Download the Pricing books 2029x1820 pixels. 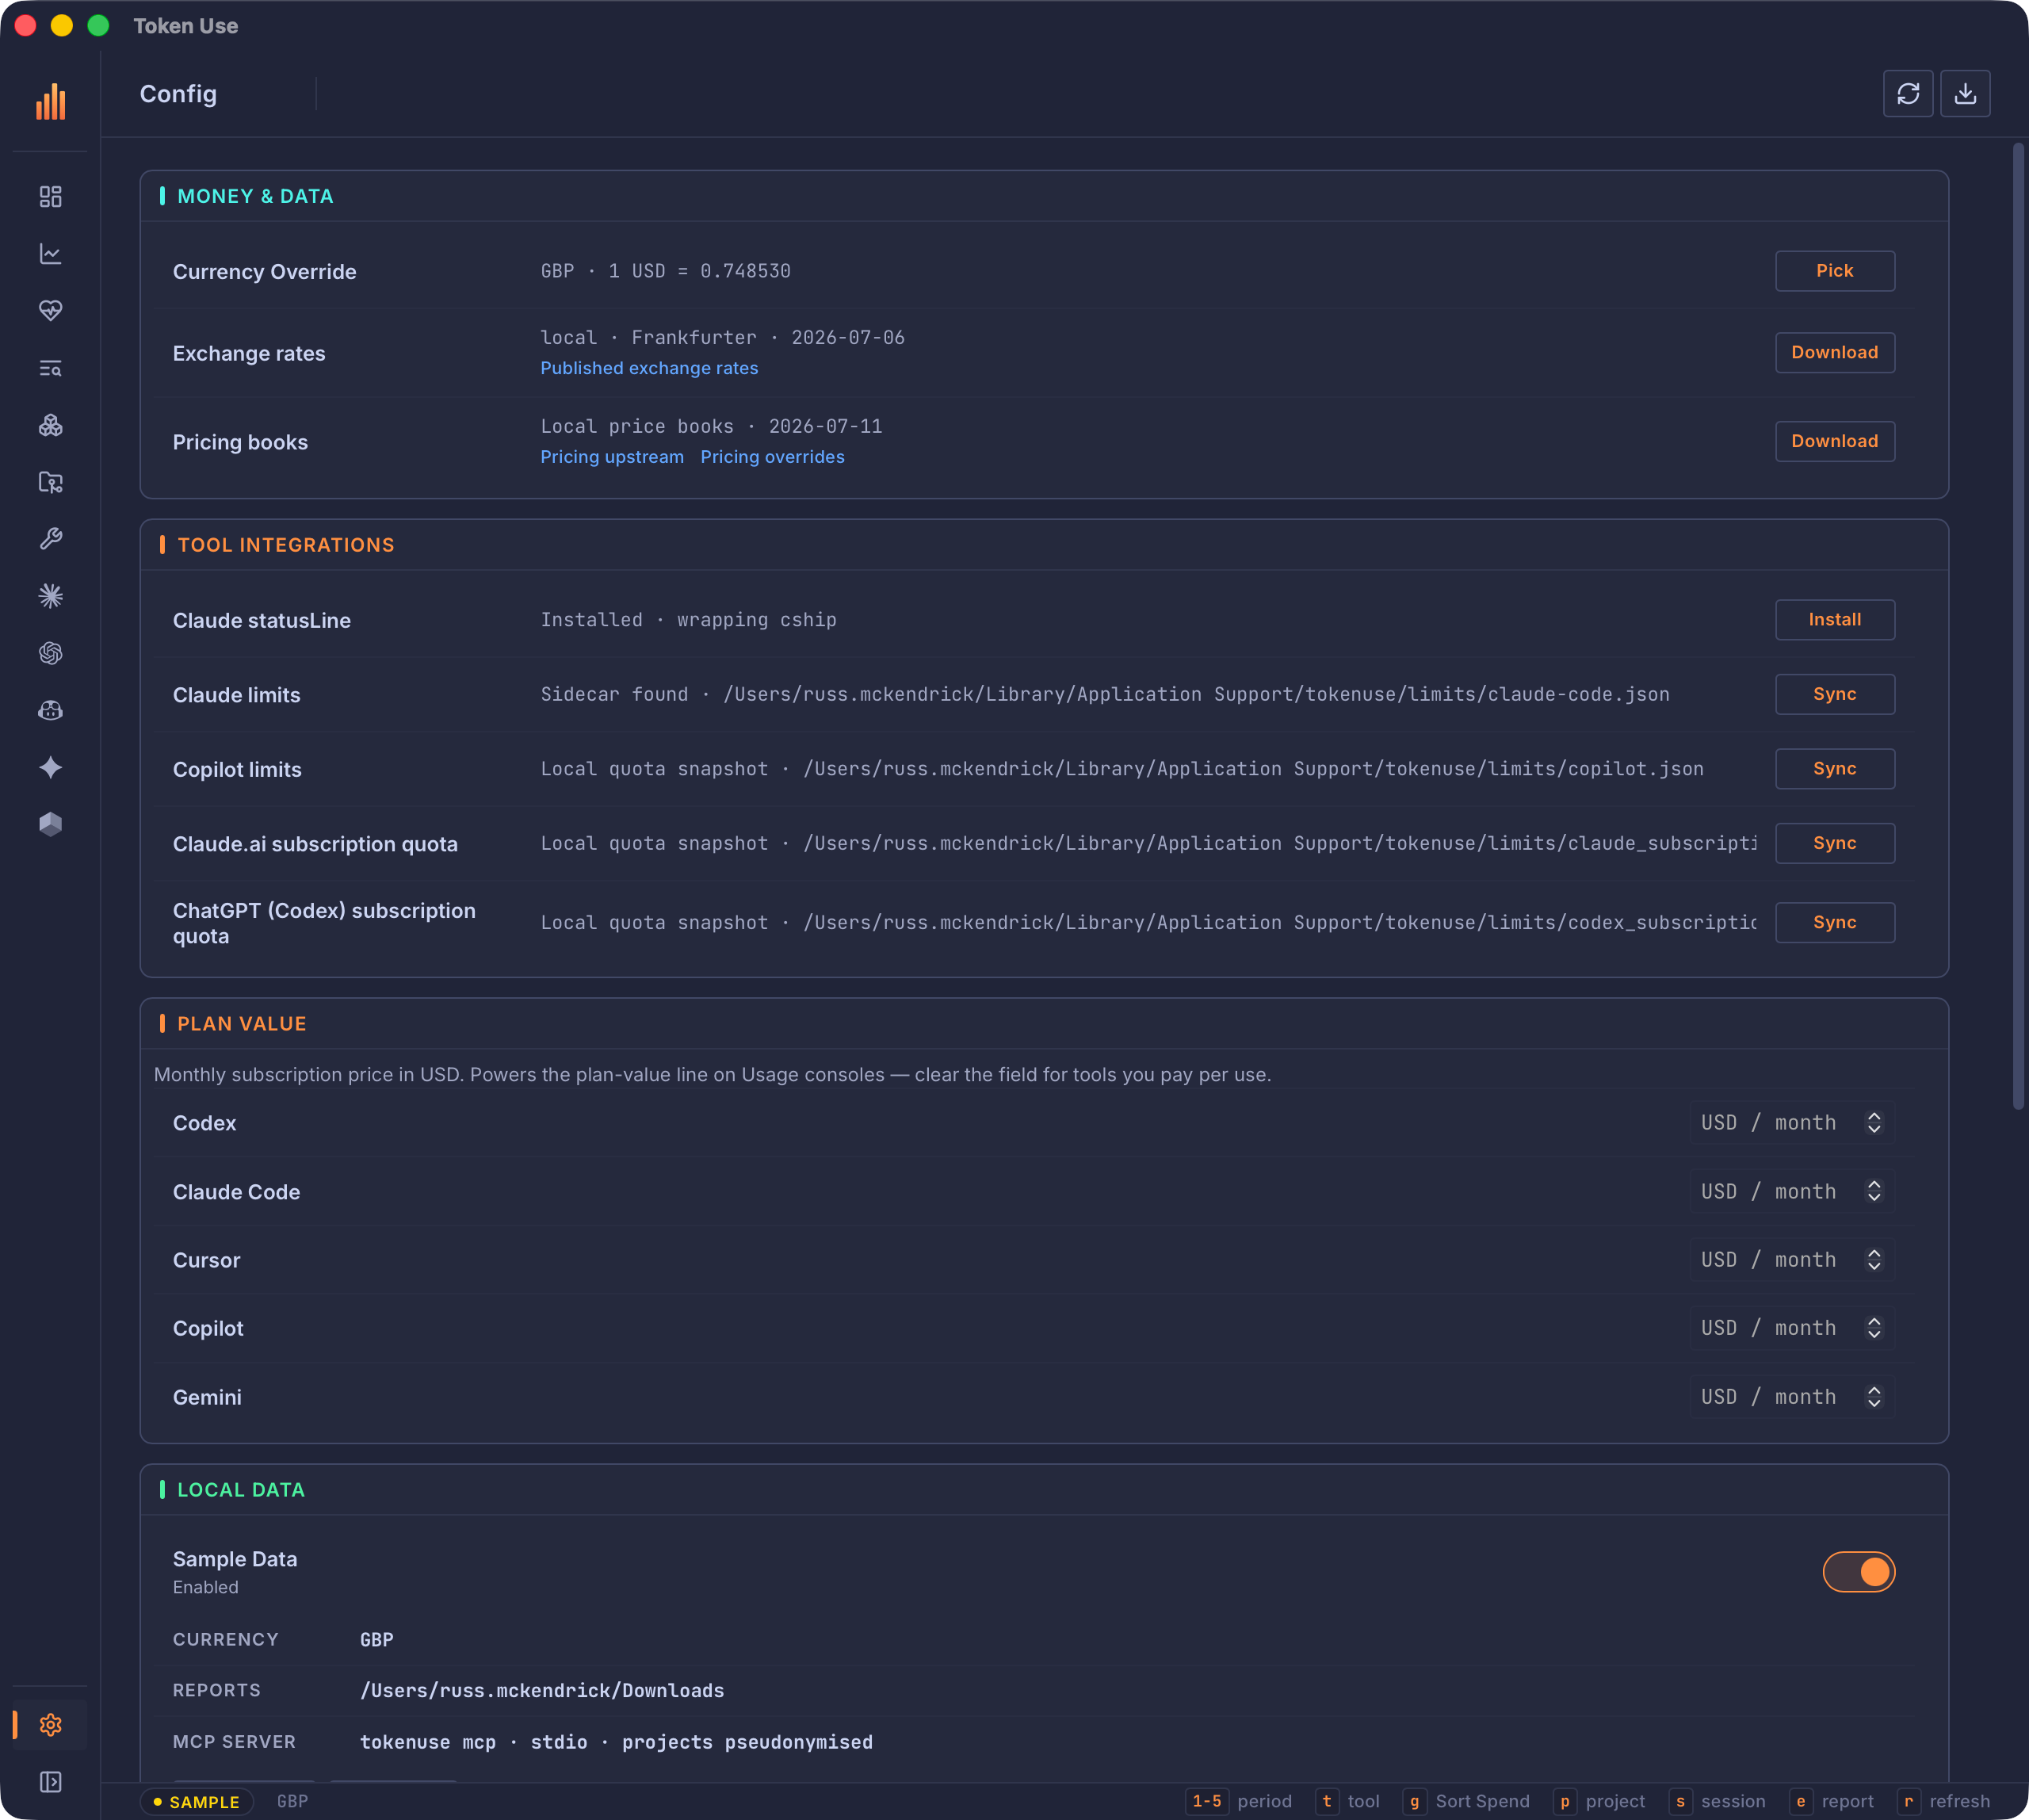pyautogui.click(x=1835, y=441)
